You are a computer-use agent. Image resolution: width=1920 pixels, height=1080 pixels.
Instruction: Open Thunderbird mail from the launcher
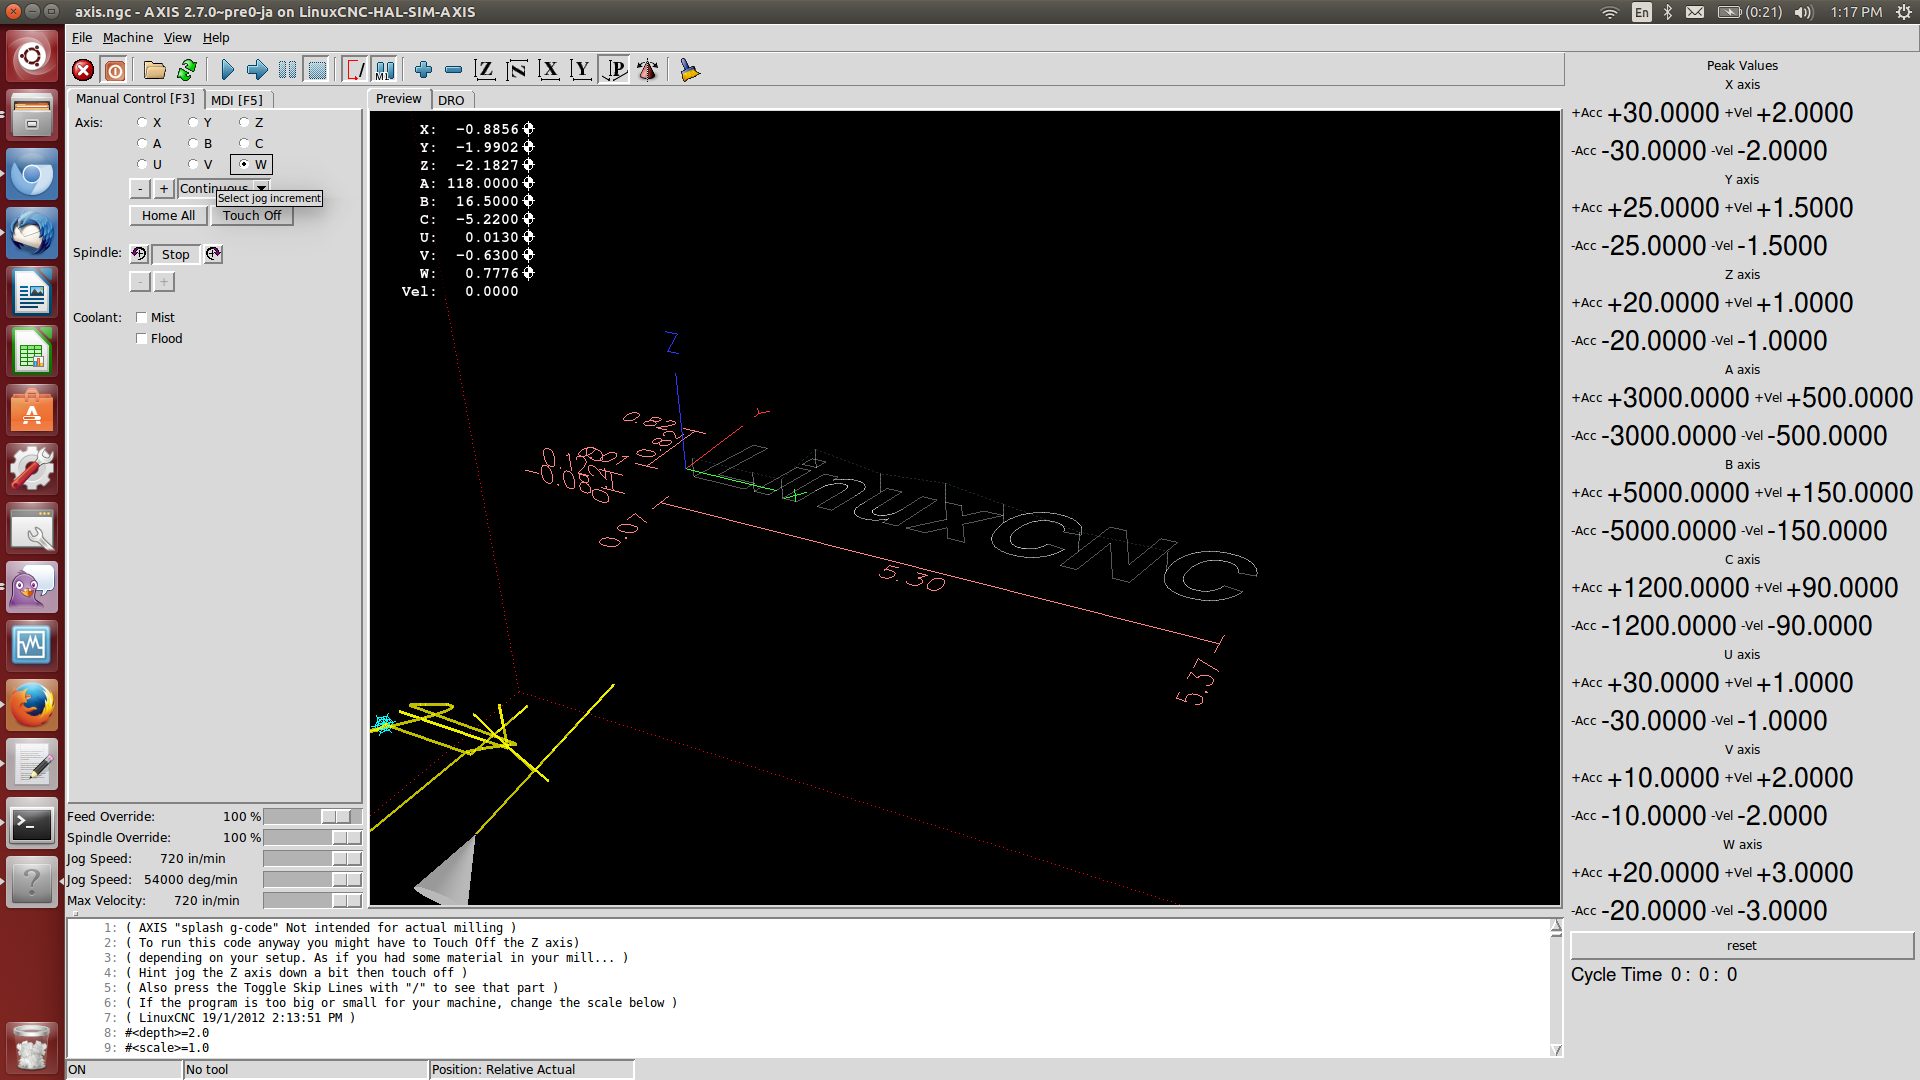(32, 235)
